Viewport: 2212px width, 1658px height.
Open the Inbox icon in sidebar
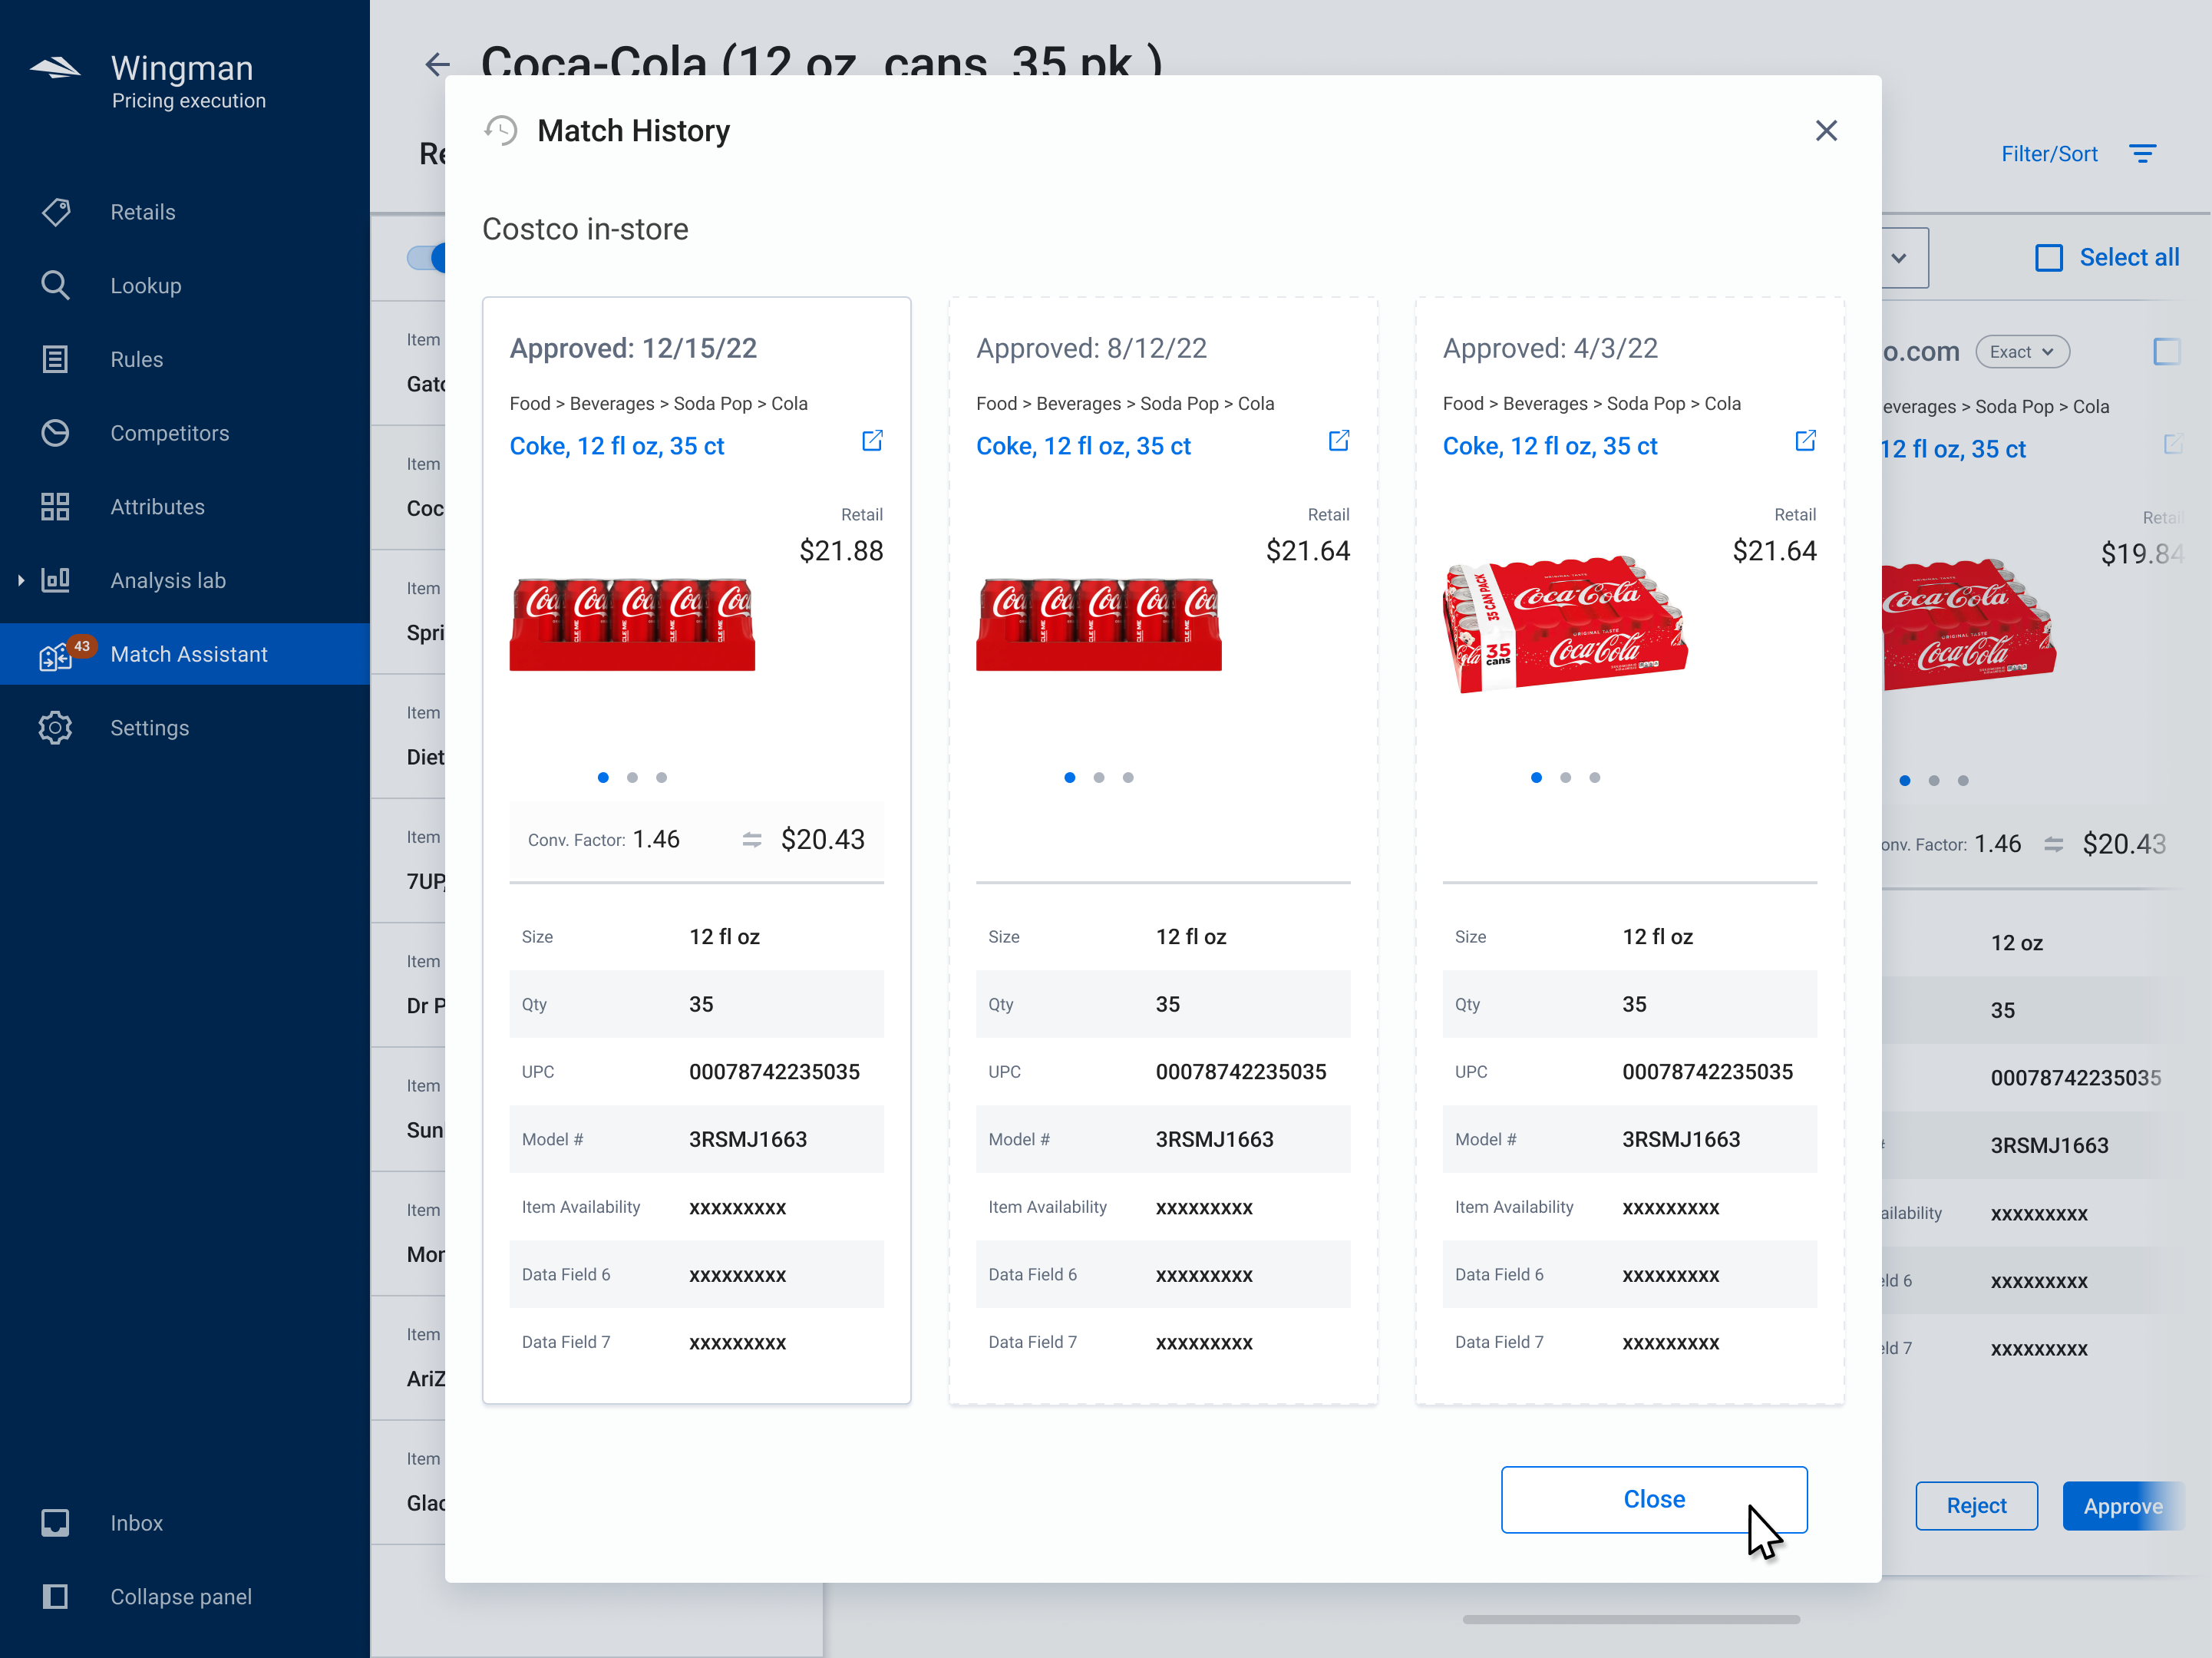click(55, 1522)
